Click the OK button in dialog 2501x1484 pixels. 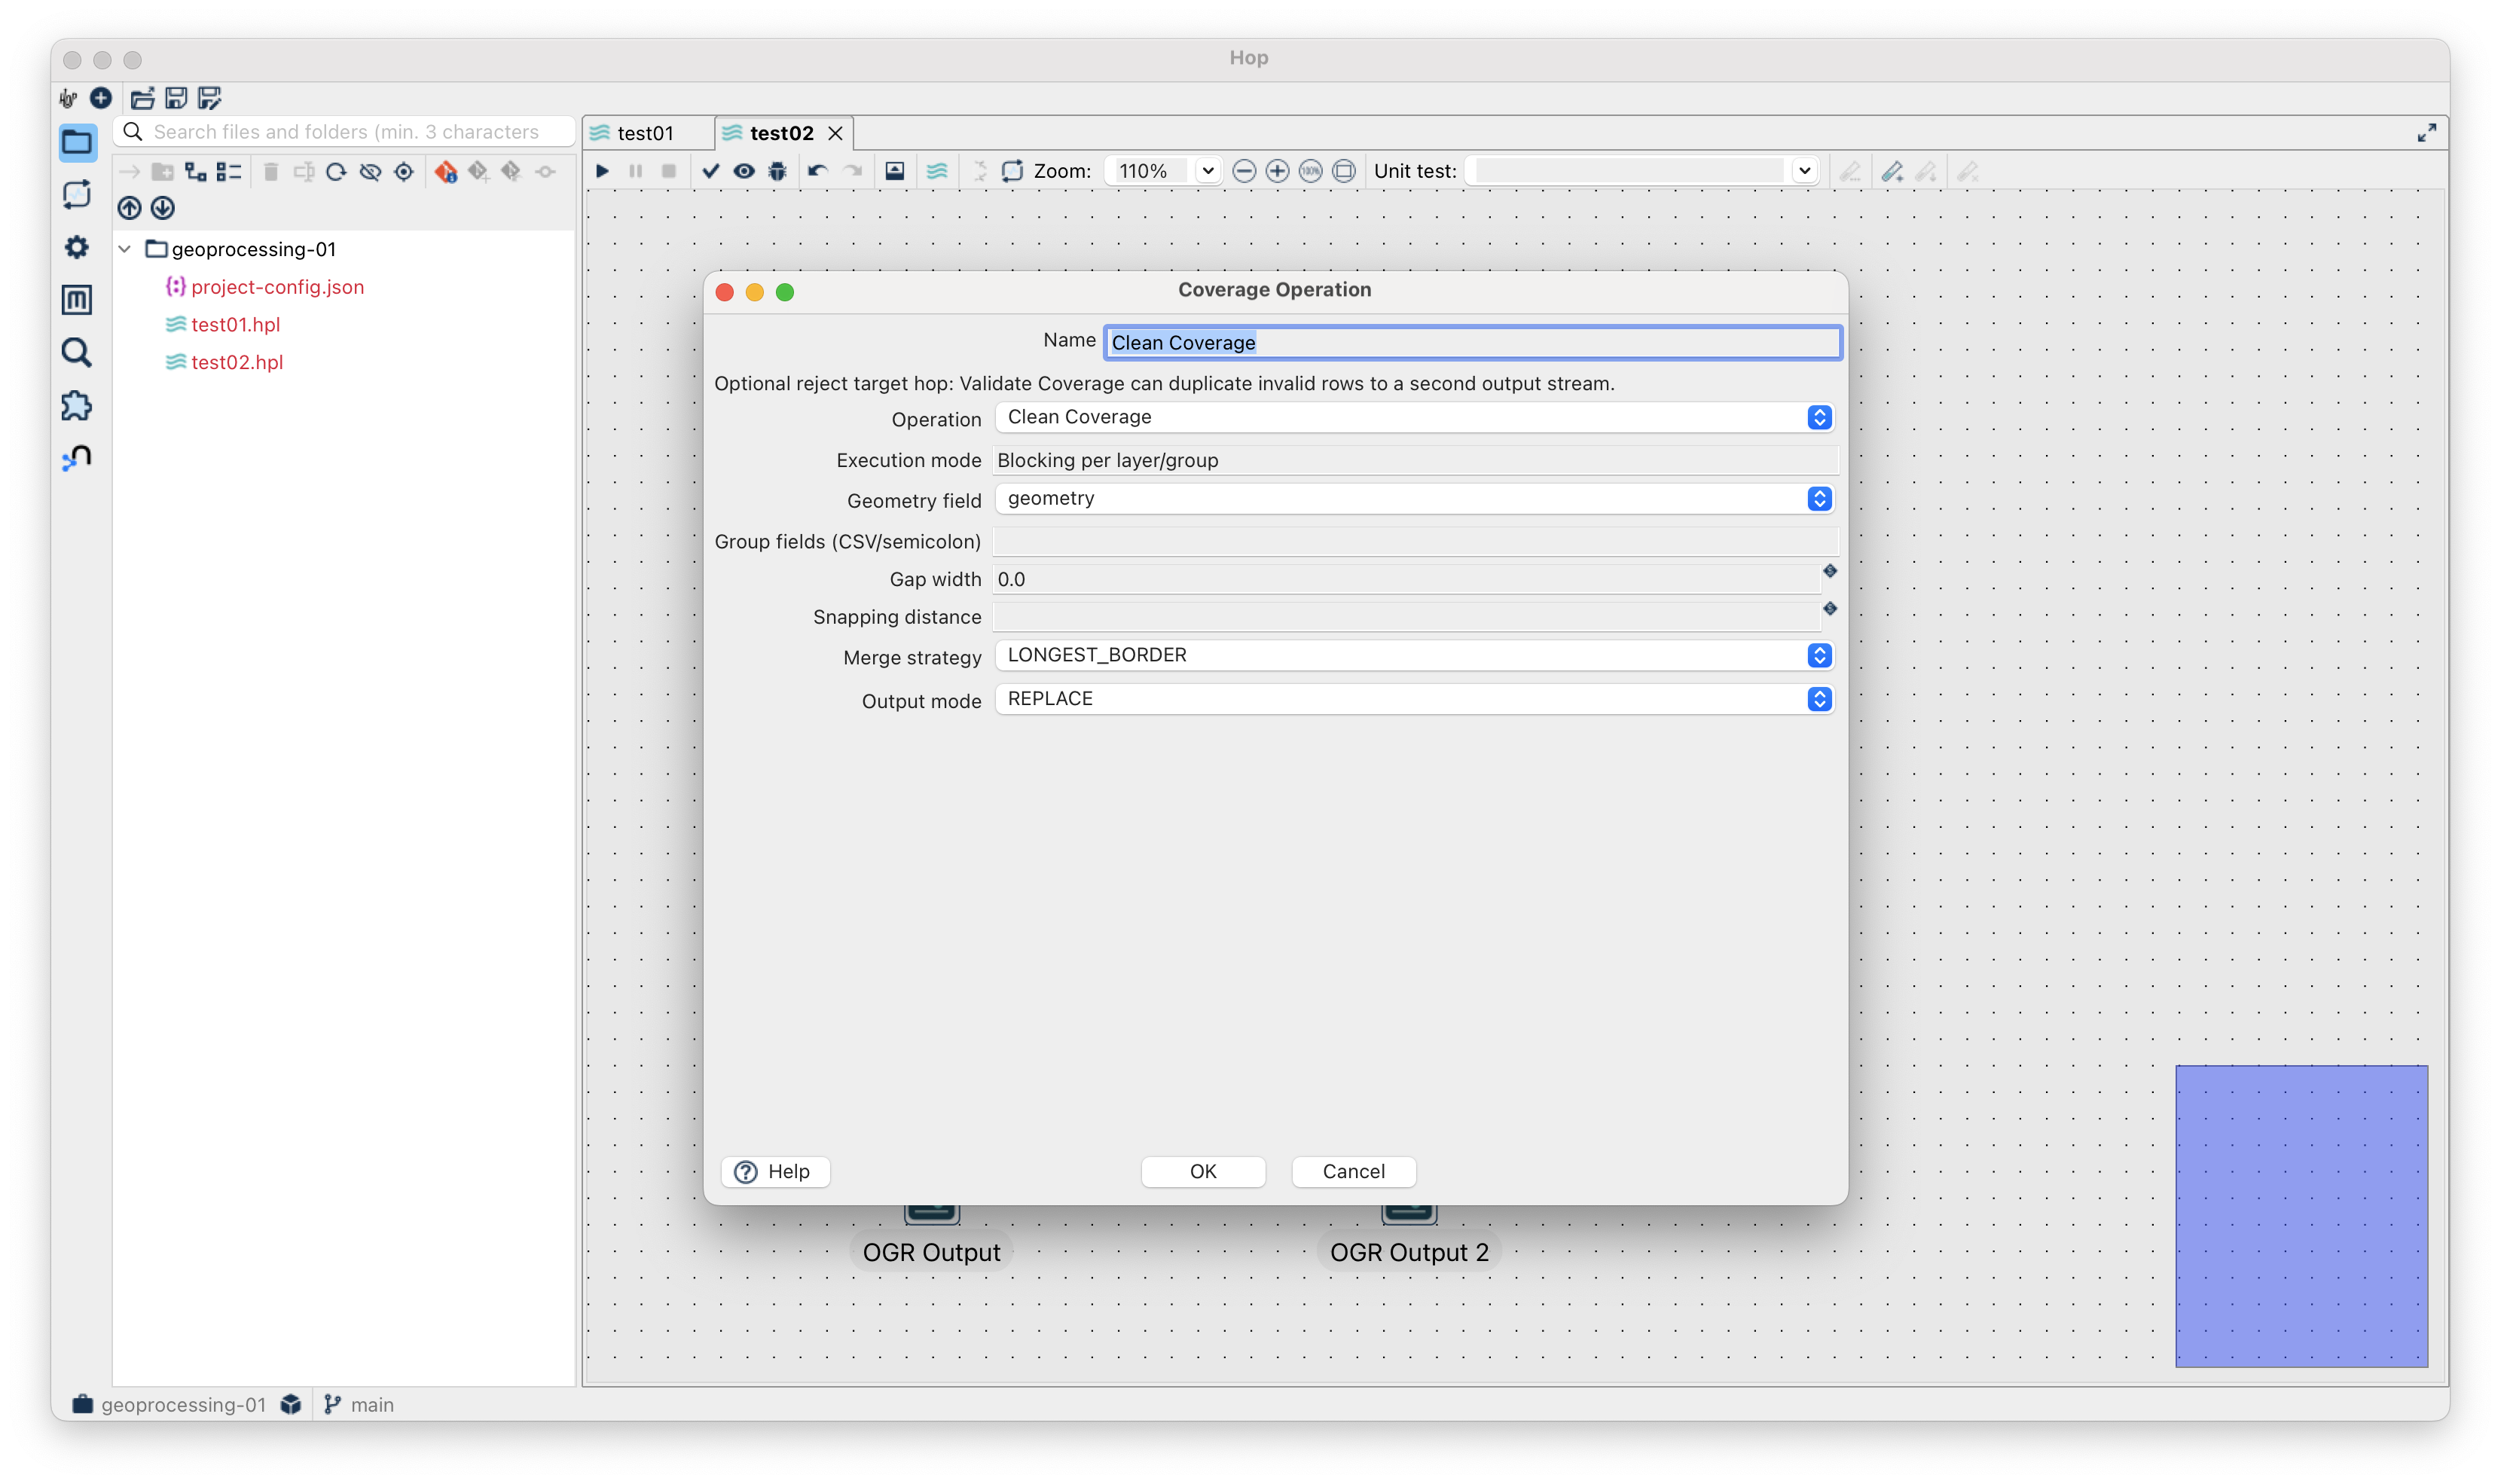1202,1171
